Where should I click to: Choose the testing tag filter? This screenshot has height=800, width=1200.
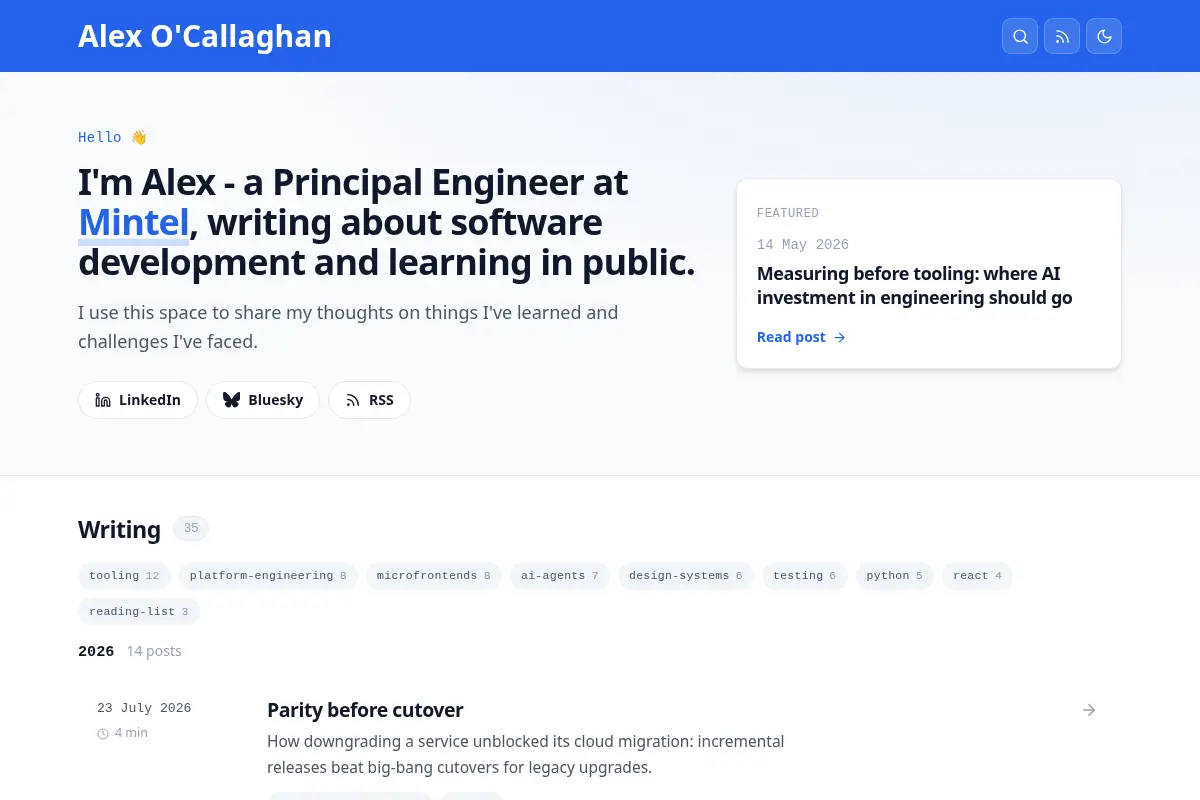click(x=804, y=576)
